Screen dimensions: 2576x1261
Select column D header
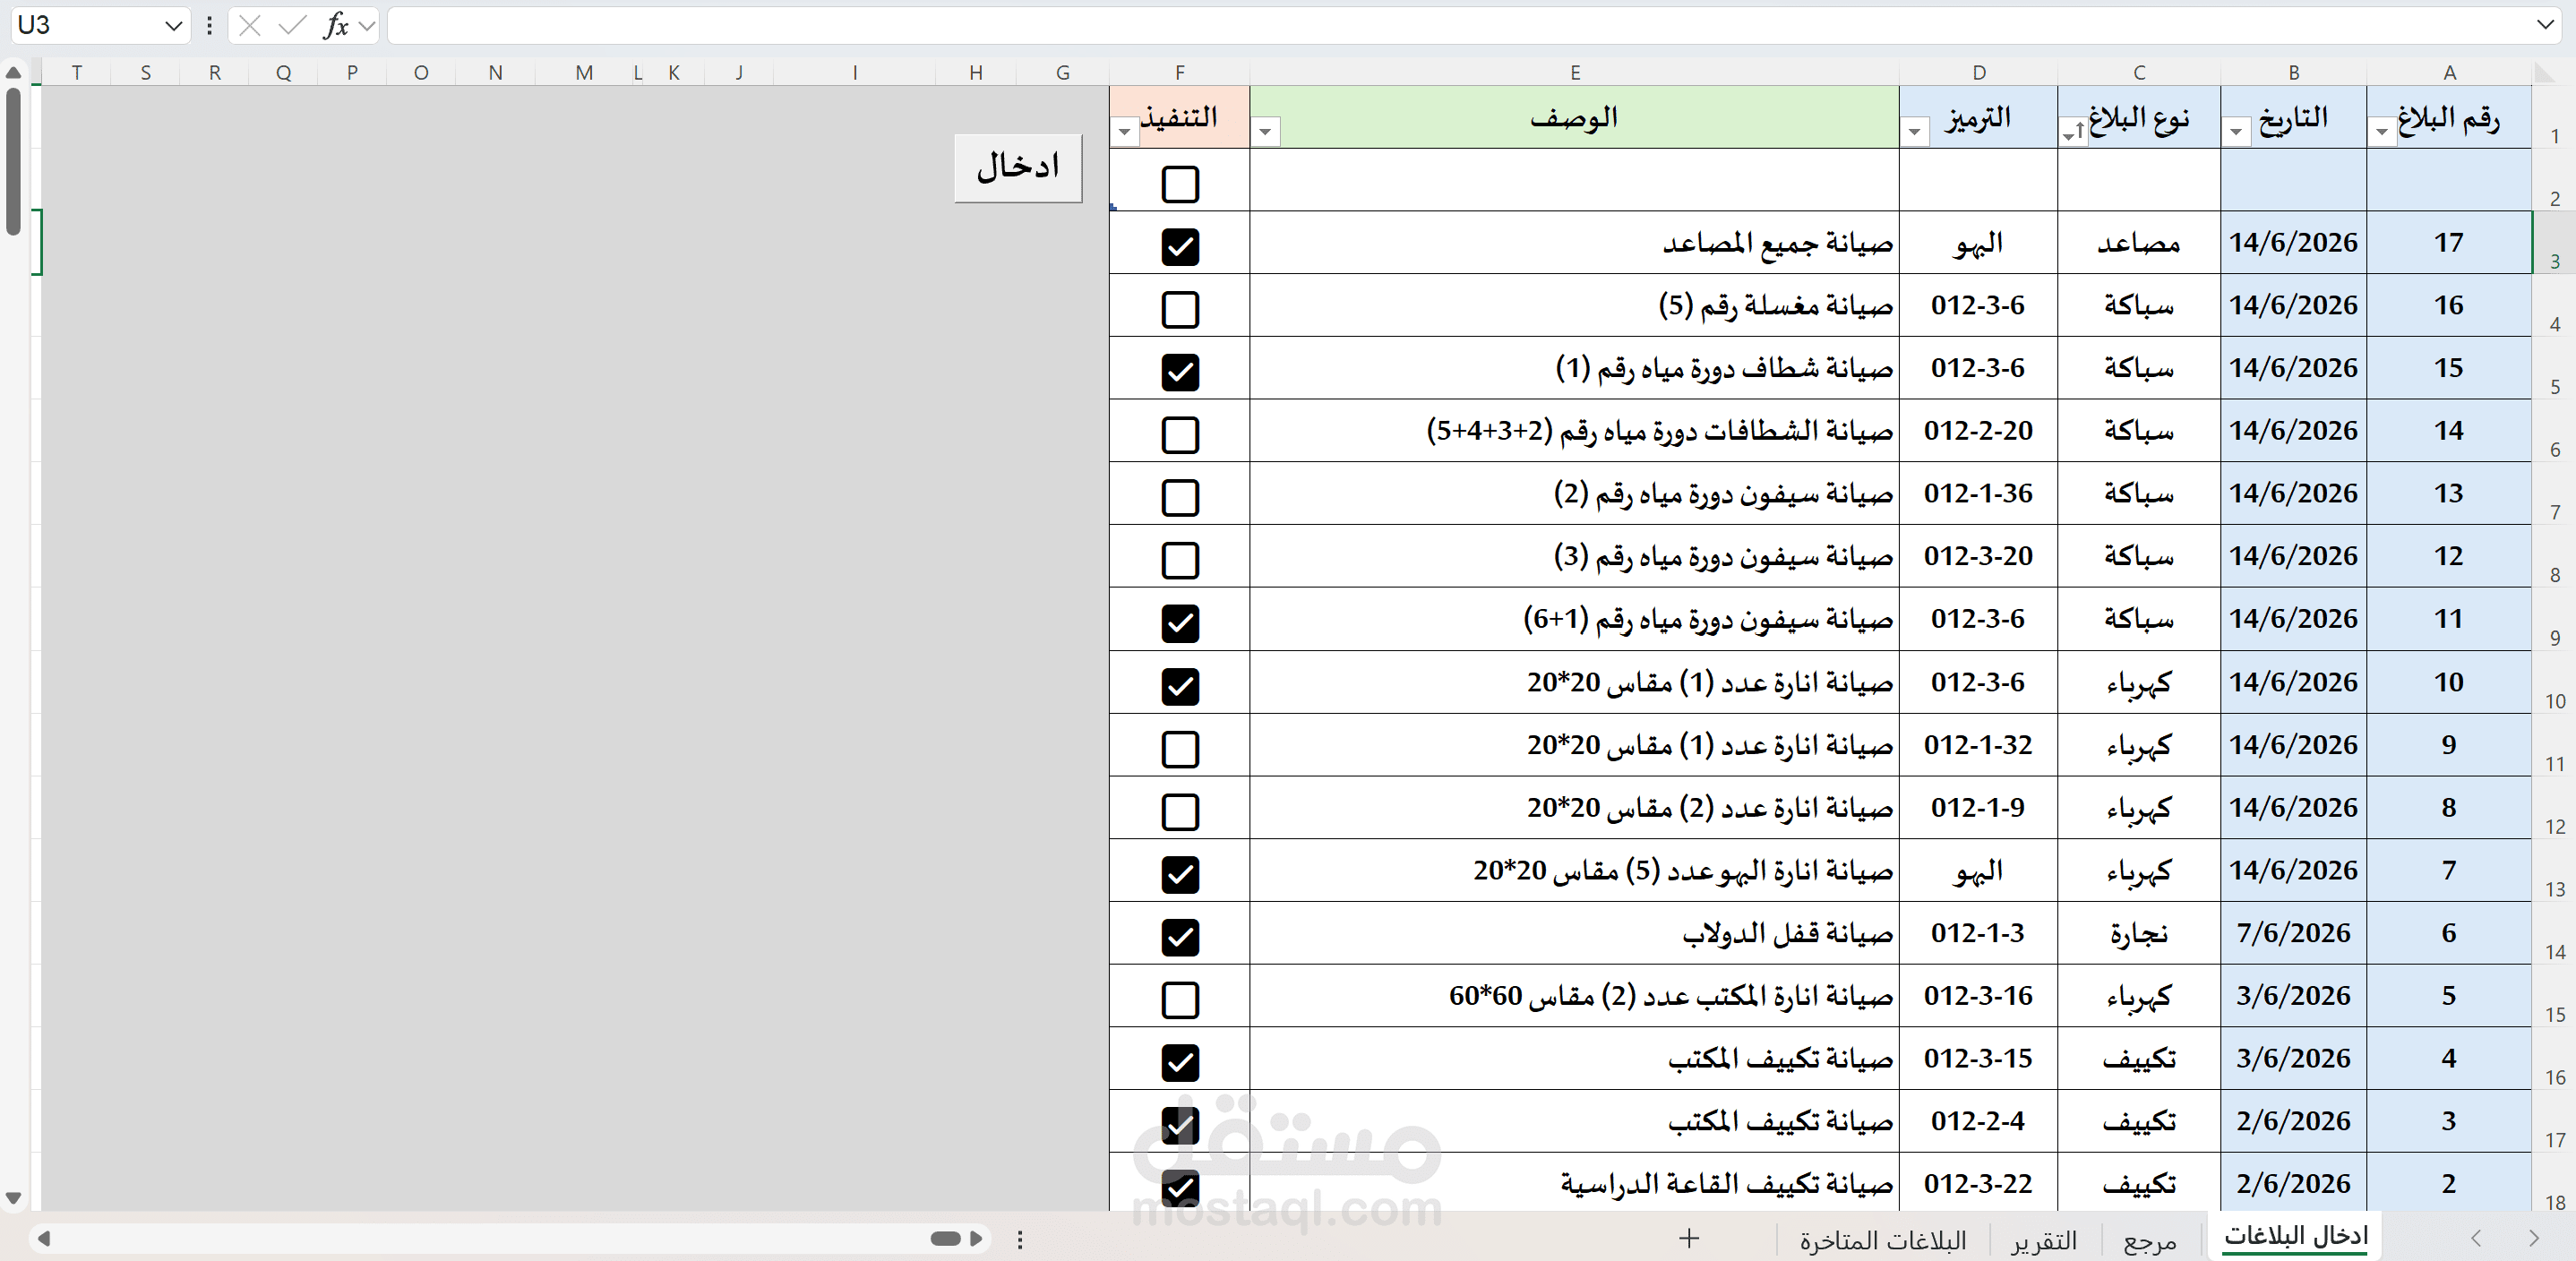pos(1978,72)
